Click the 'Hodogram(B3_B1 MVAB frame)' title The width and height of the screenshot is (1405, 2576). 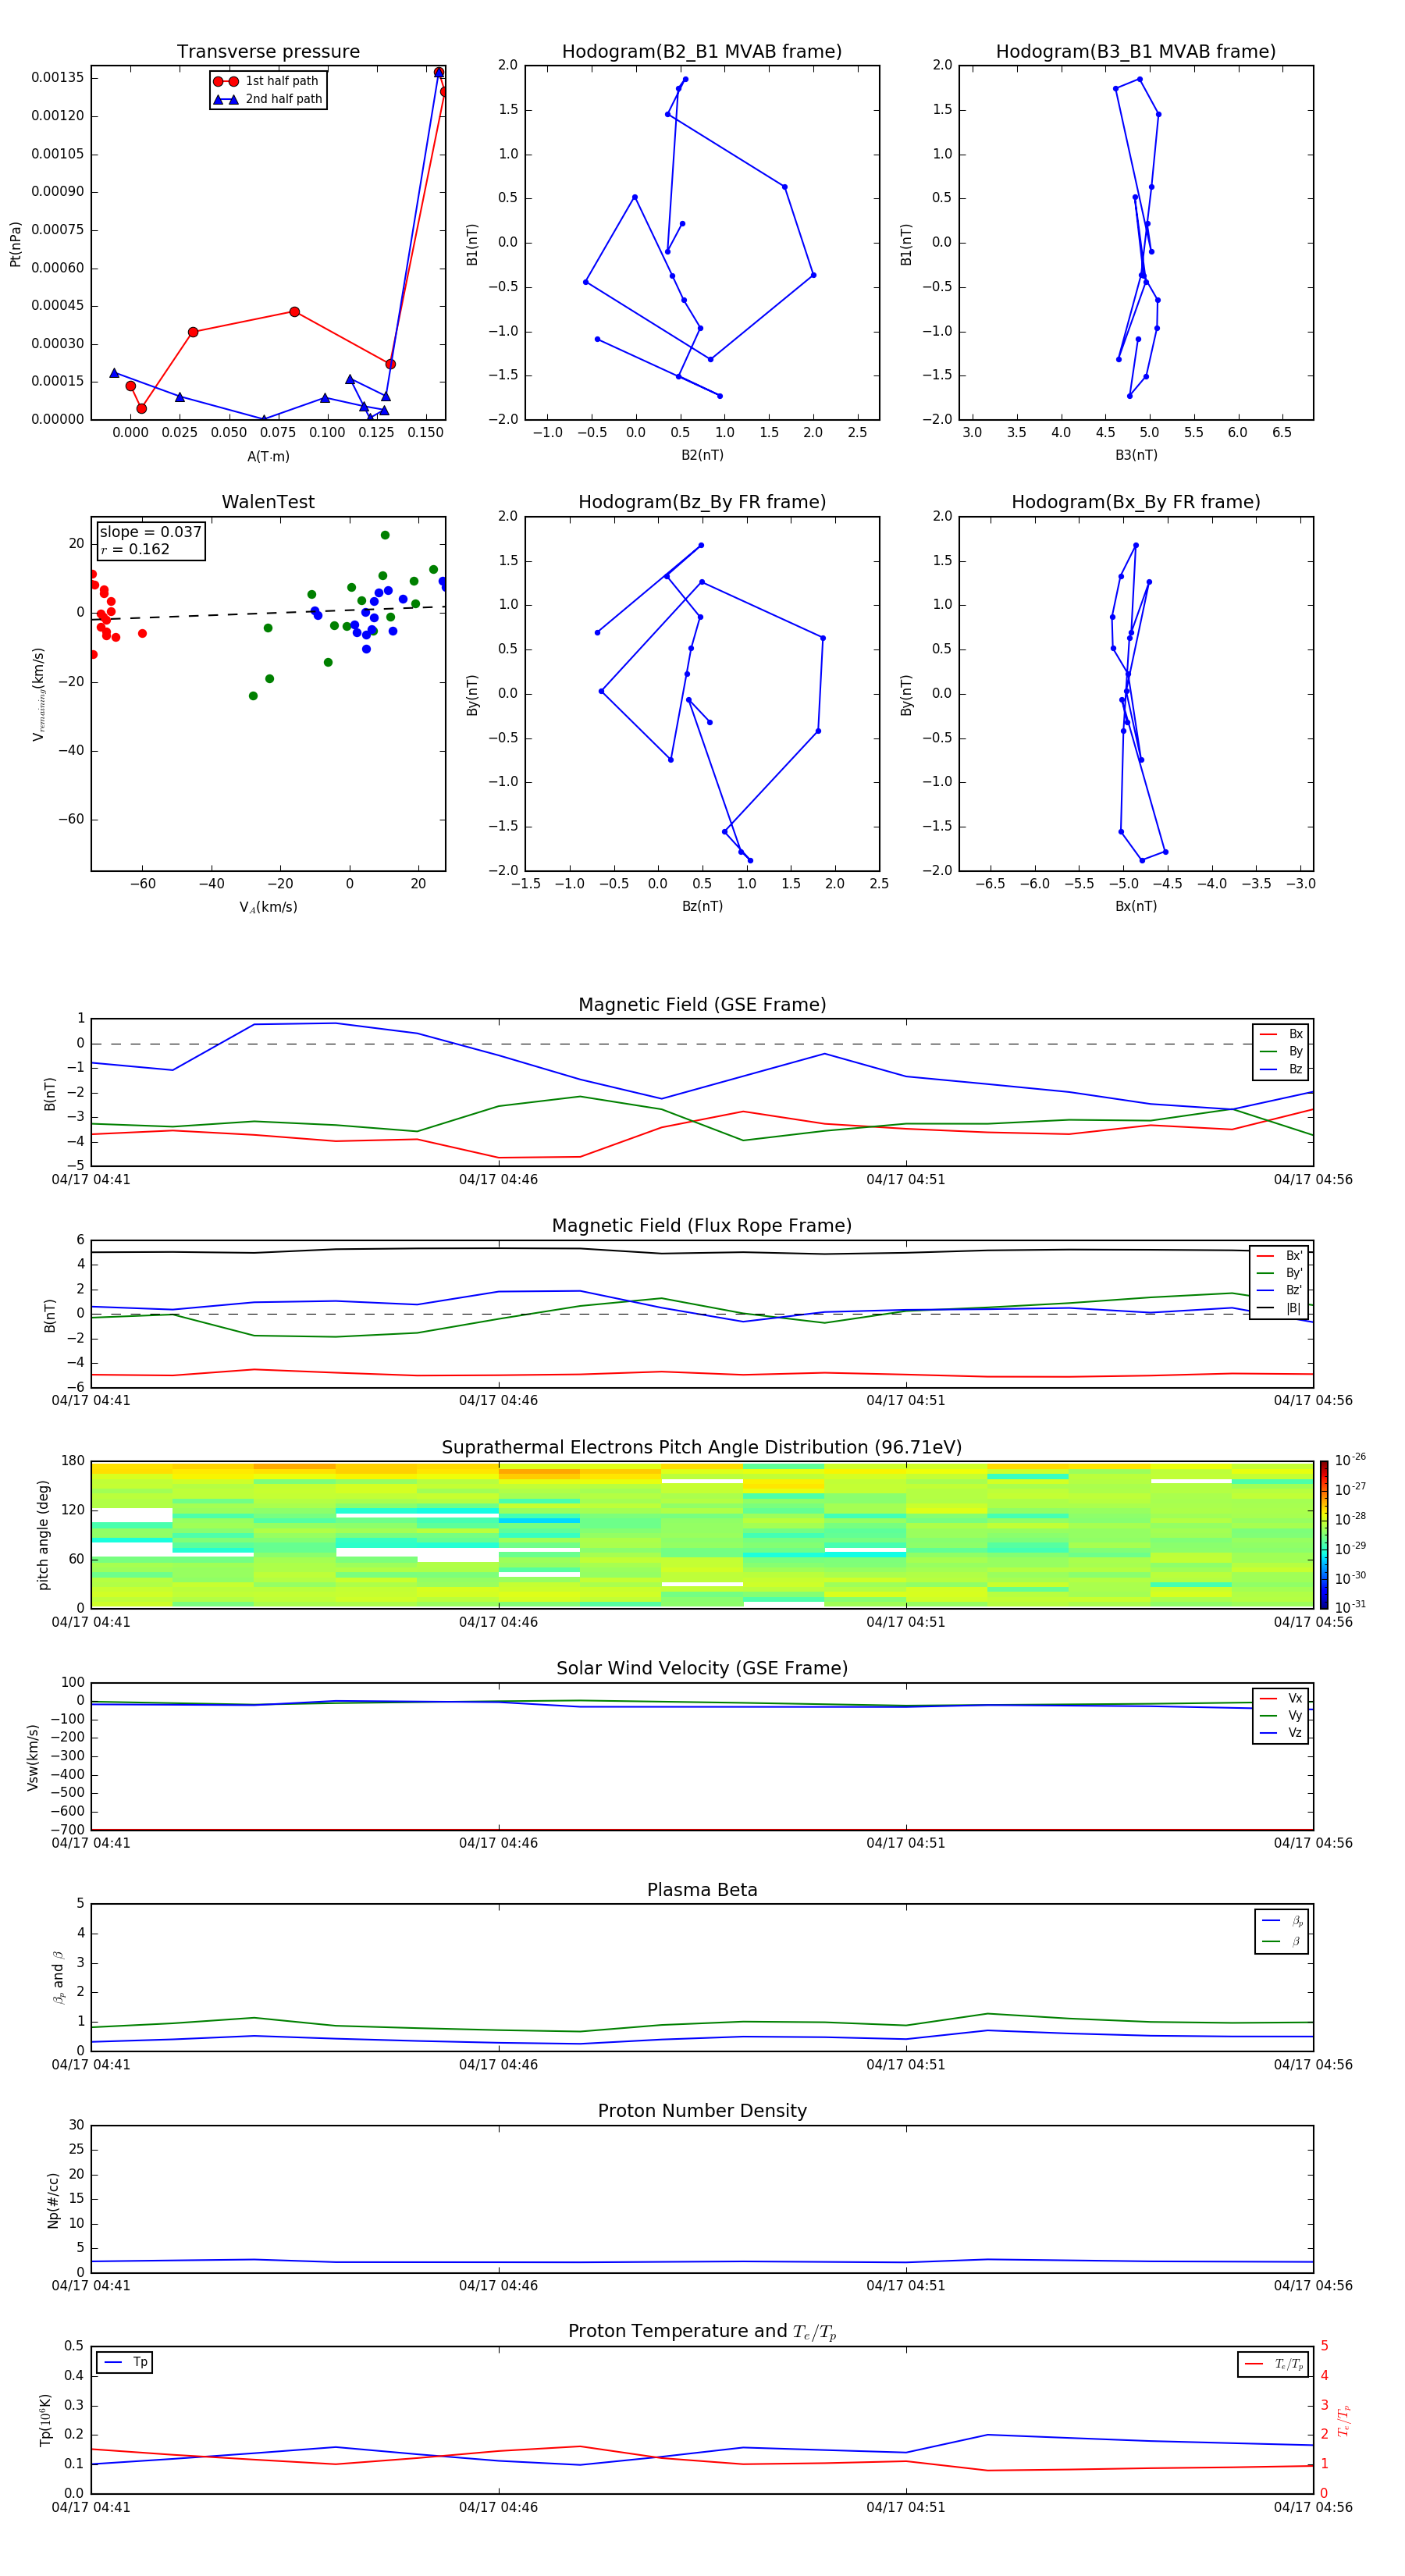(x=1136, y=52)
